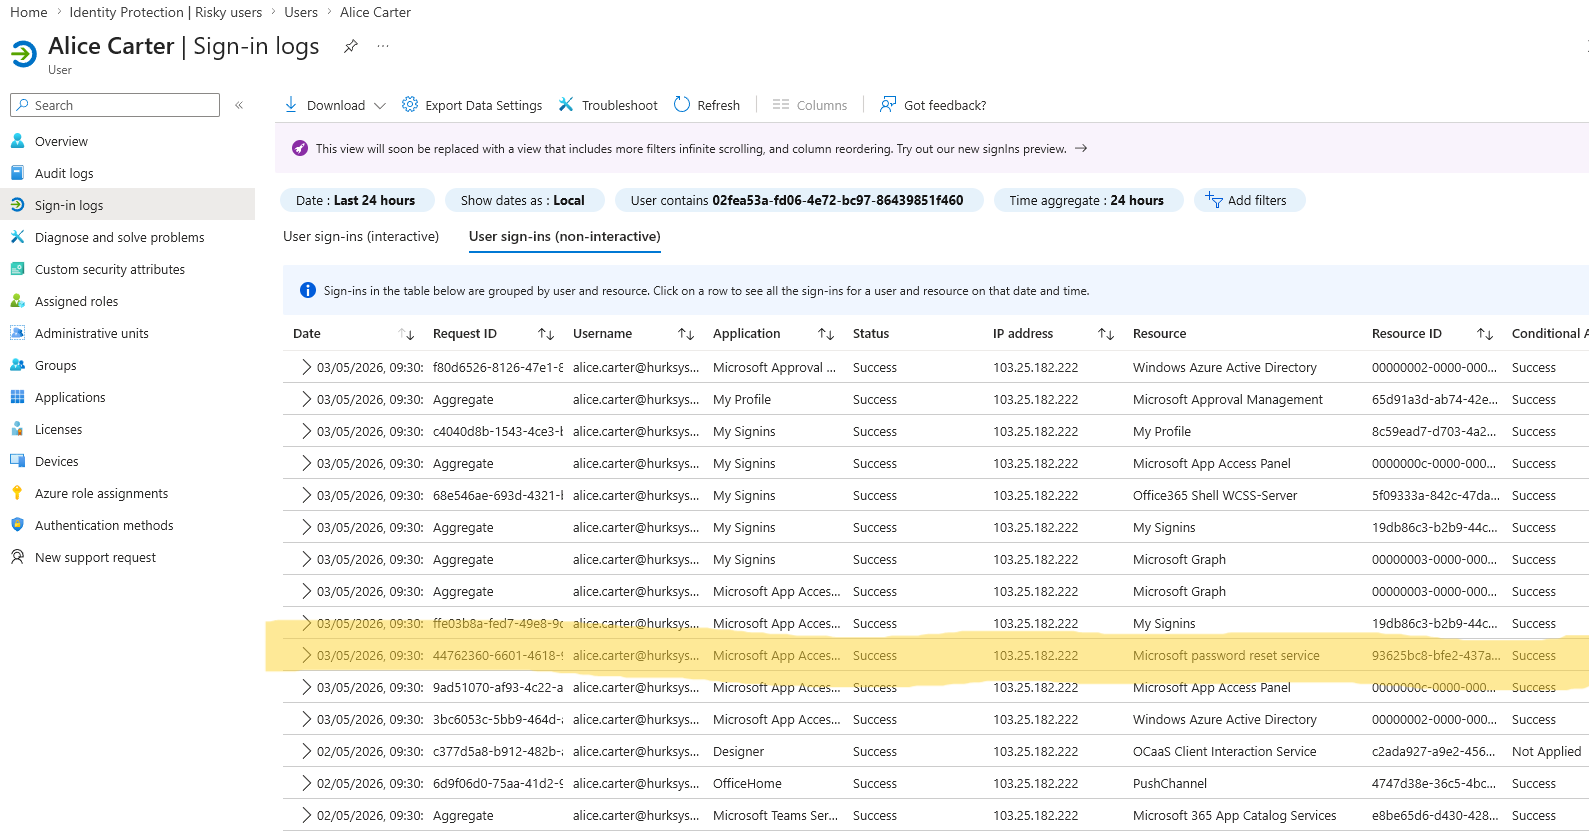Click the Add filters button

[1249, 200]
